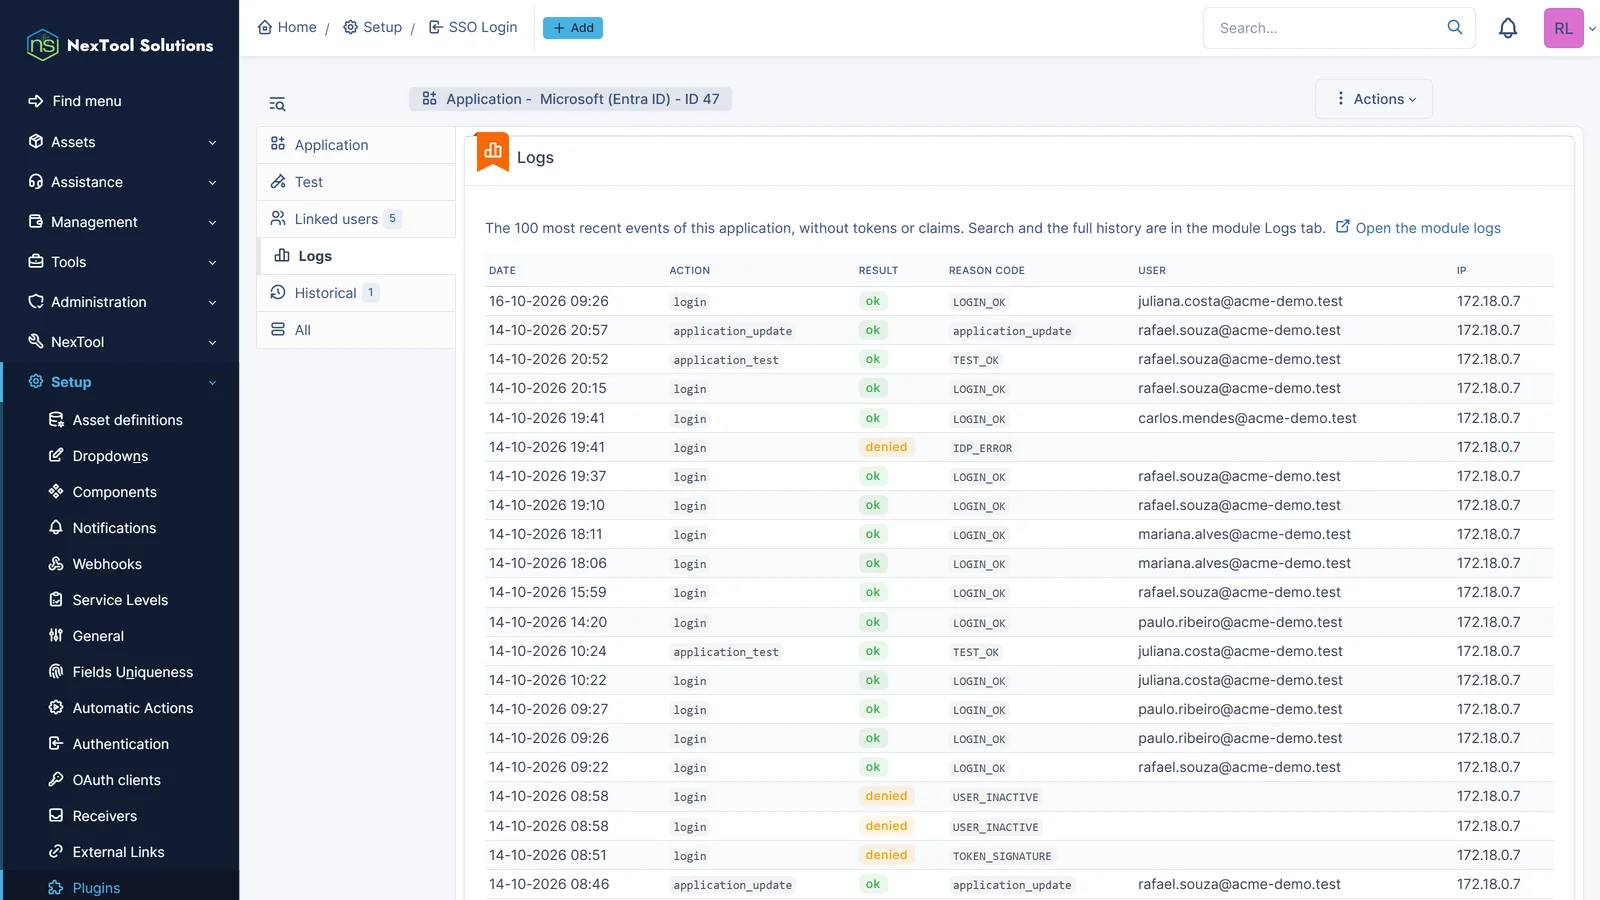Click the Webhooks icon in sidebar
This screenshot has height=900, width=1600.
coord(56,564)
